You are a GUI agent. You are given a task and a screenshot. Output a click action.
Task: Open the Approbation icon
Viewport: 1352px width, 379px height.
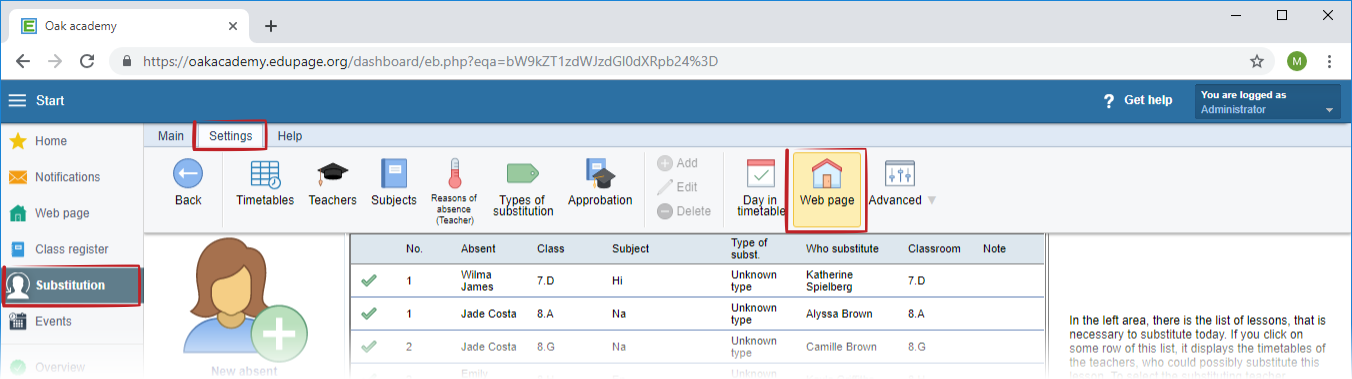(600, 174)
